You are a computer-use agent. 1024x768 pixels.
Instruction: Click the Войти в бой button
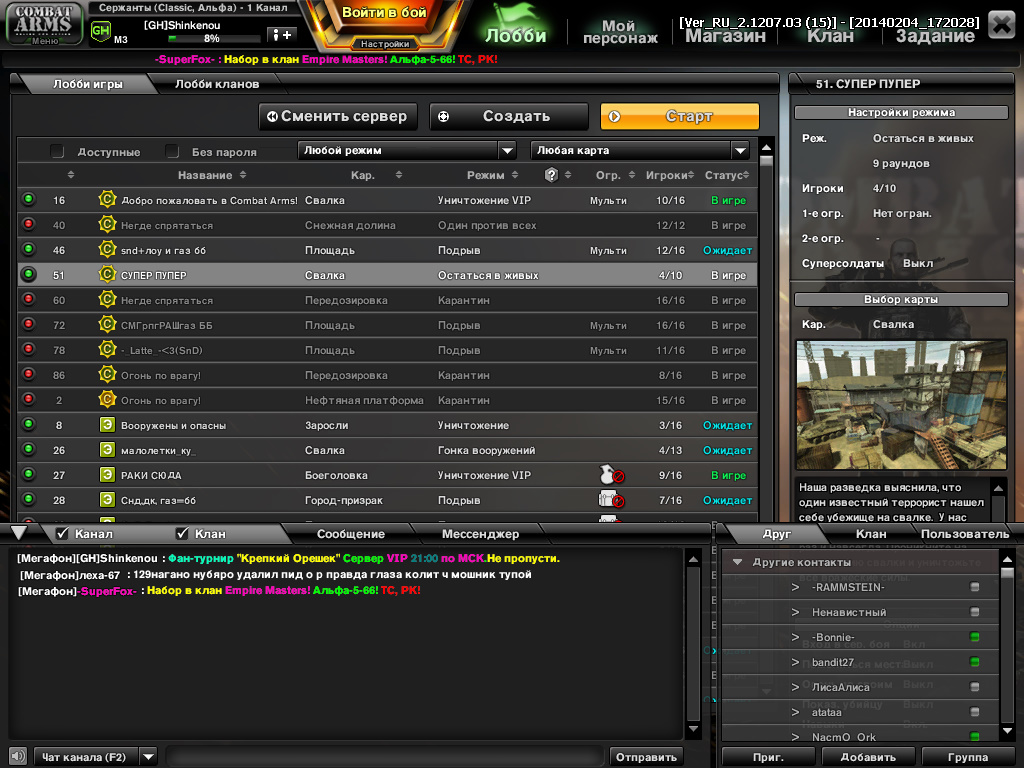pyautogui.click(x=384, y=13)
